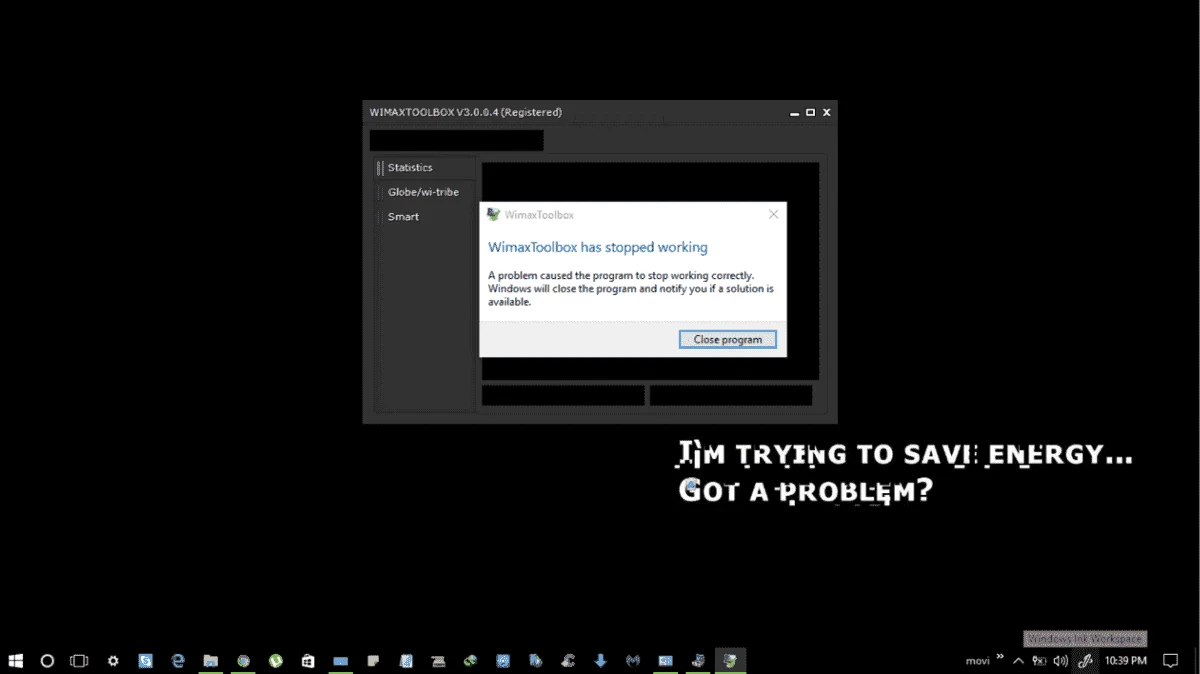1200x674 pixels.
Task: Show hidden system tray icons
Action: pos(1018,661)
